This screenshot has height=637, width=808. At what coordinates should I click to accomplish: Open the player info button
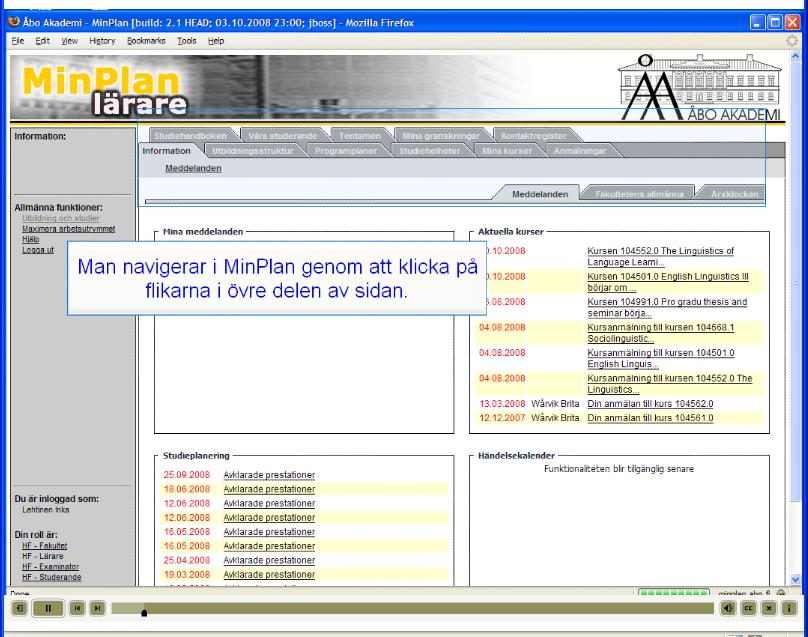[788, 609]
